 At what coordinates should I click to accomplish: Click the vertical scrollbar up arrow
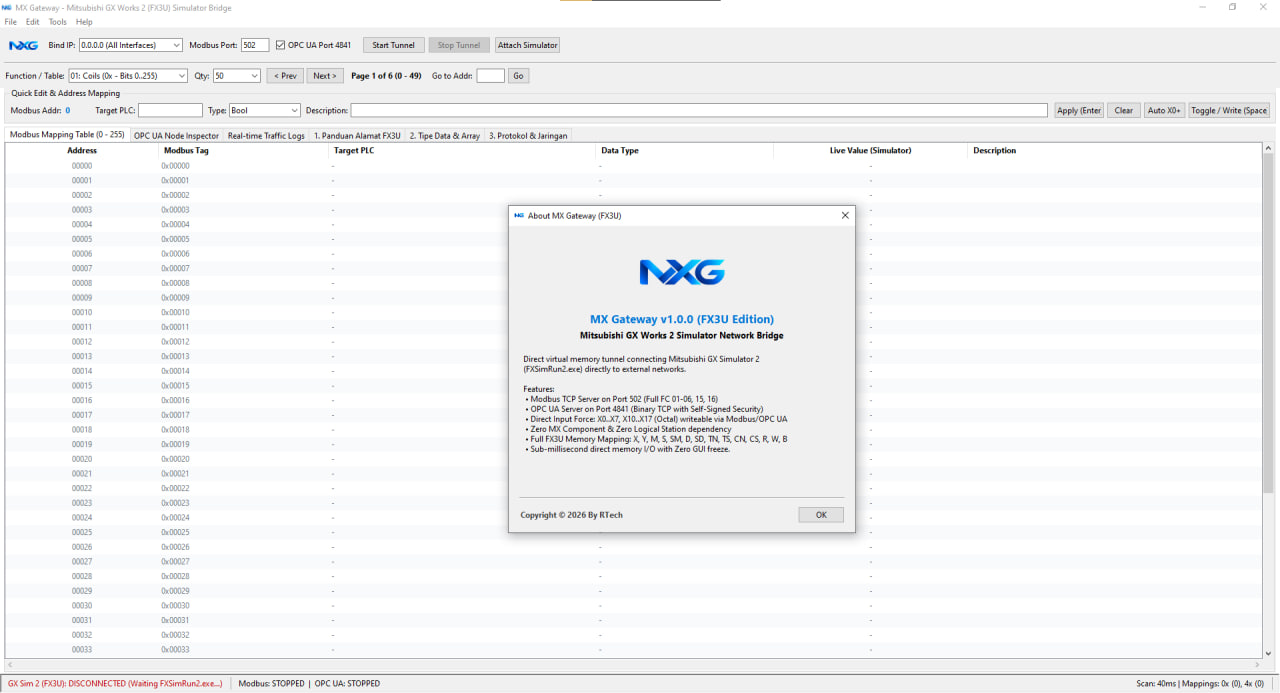(1269, 149)
